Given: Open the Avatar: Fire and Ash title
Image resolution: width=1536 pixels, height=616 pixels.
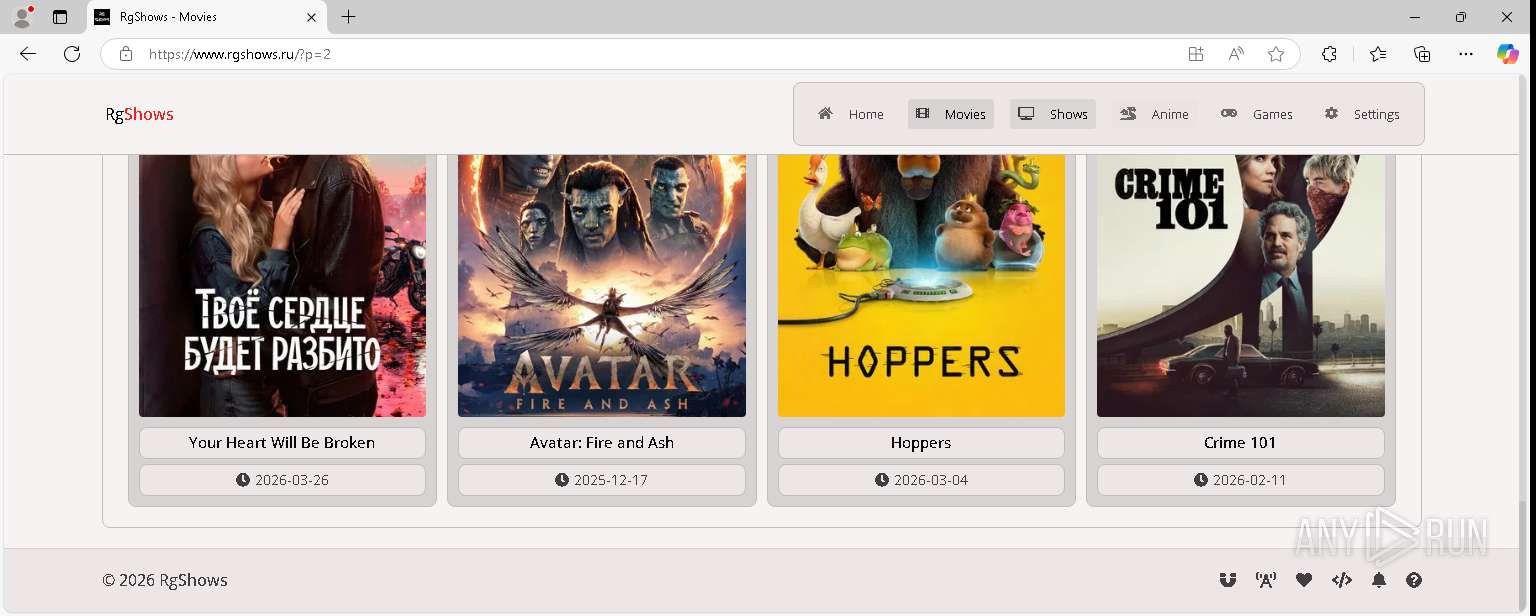Looking at the screenshot, I should click(602, 443).
